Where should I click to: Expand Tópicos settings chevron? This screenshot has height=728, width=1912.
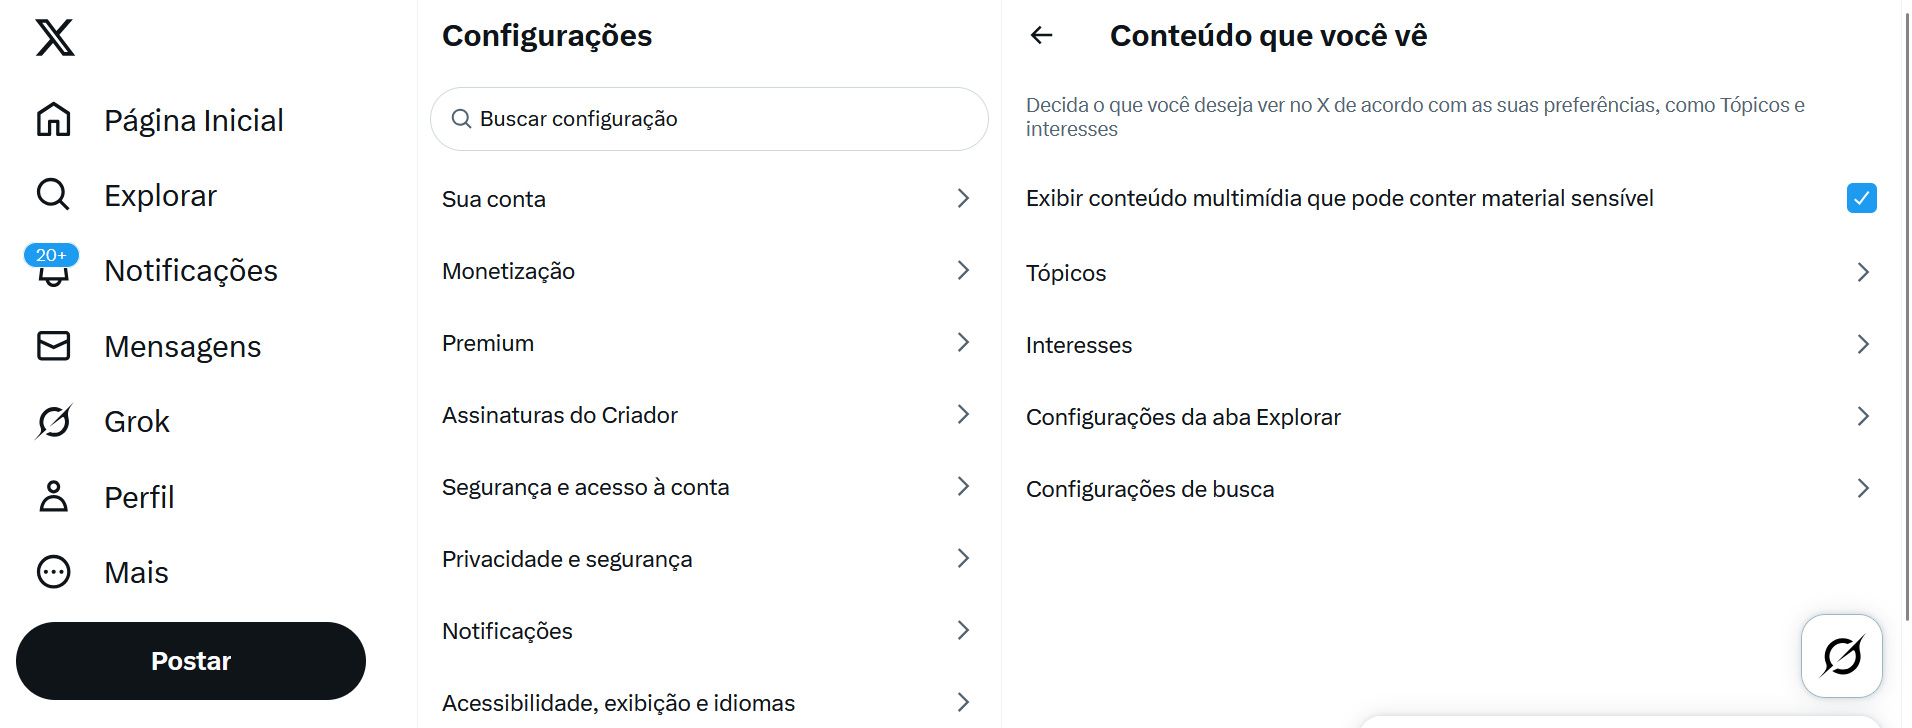(x=1862, y=272)
